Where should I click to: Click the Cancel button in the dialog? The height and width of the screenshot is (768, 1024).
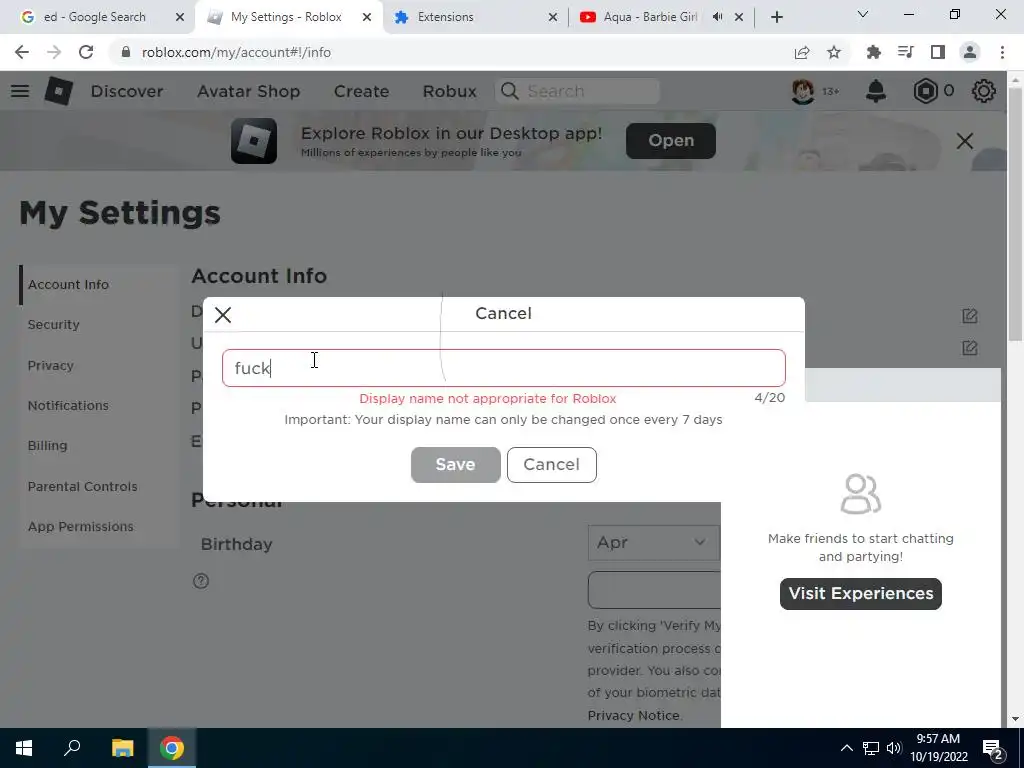click(551, 465)
